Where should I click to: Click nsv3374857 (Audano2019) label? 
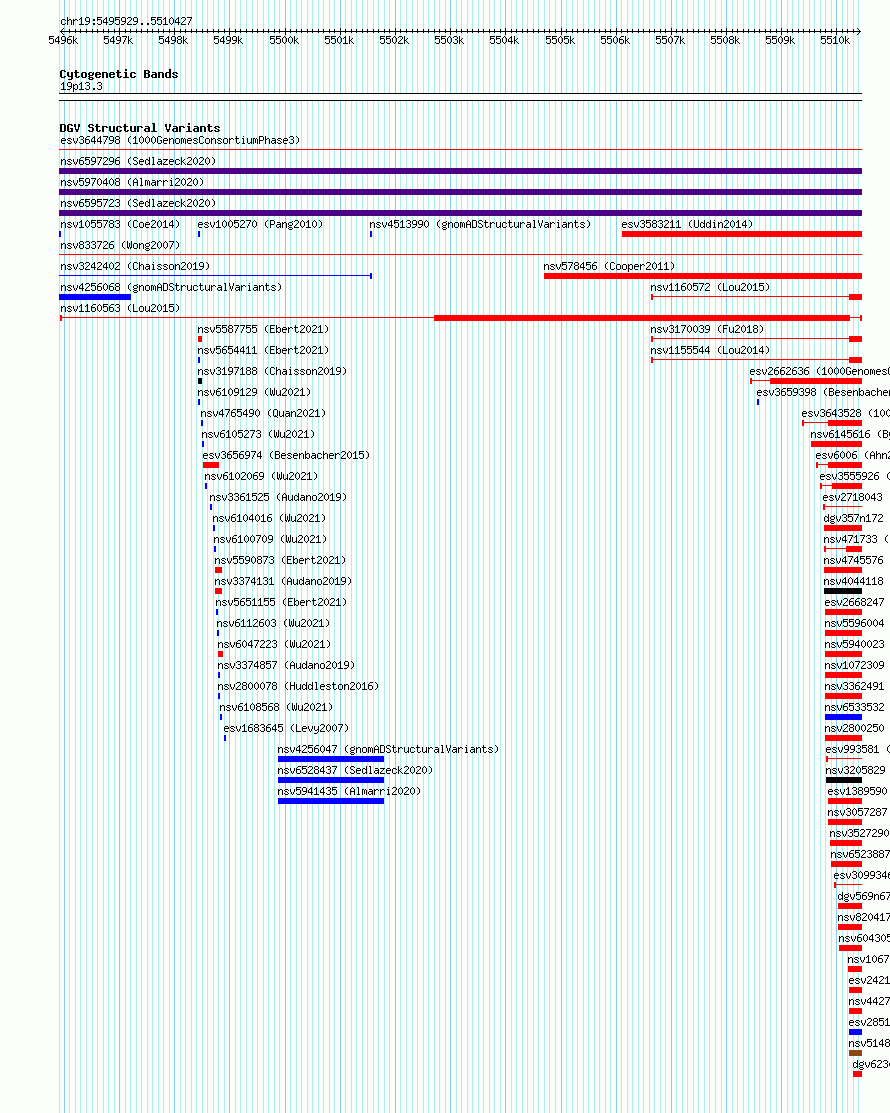pyautogui.click(x=287, y=665)
